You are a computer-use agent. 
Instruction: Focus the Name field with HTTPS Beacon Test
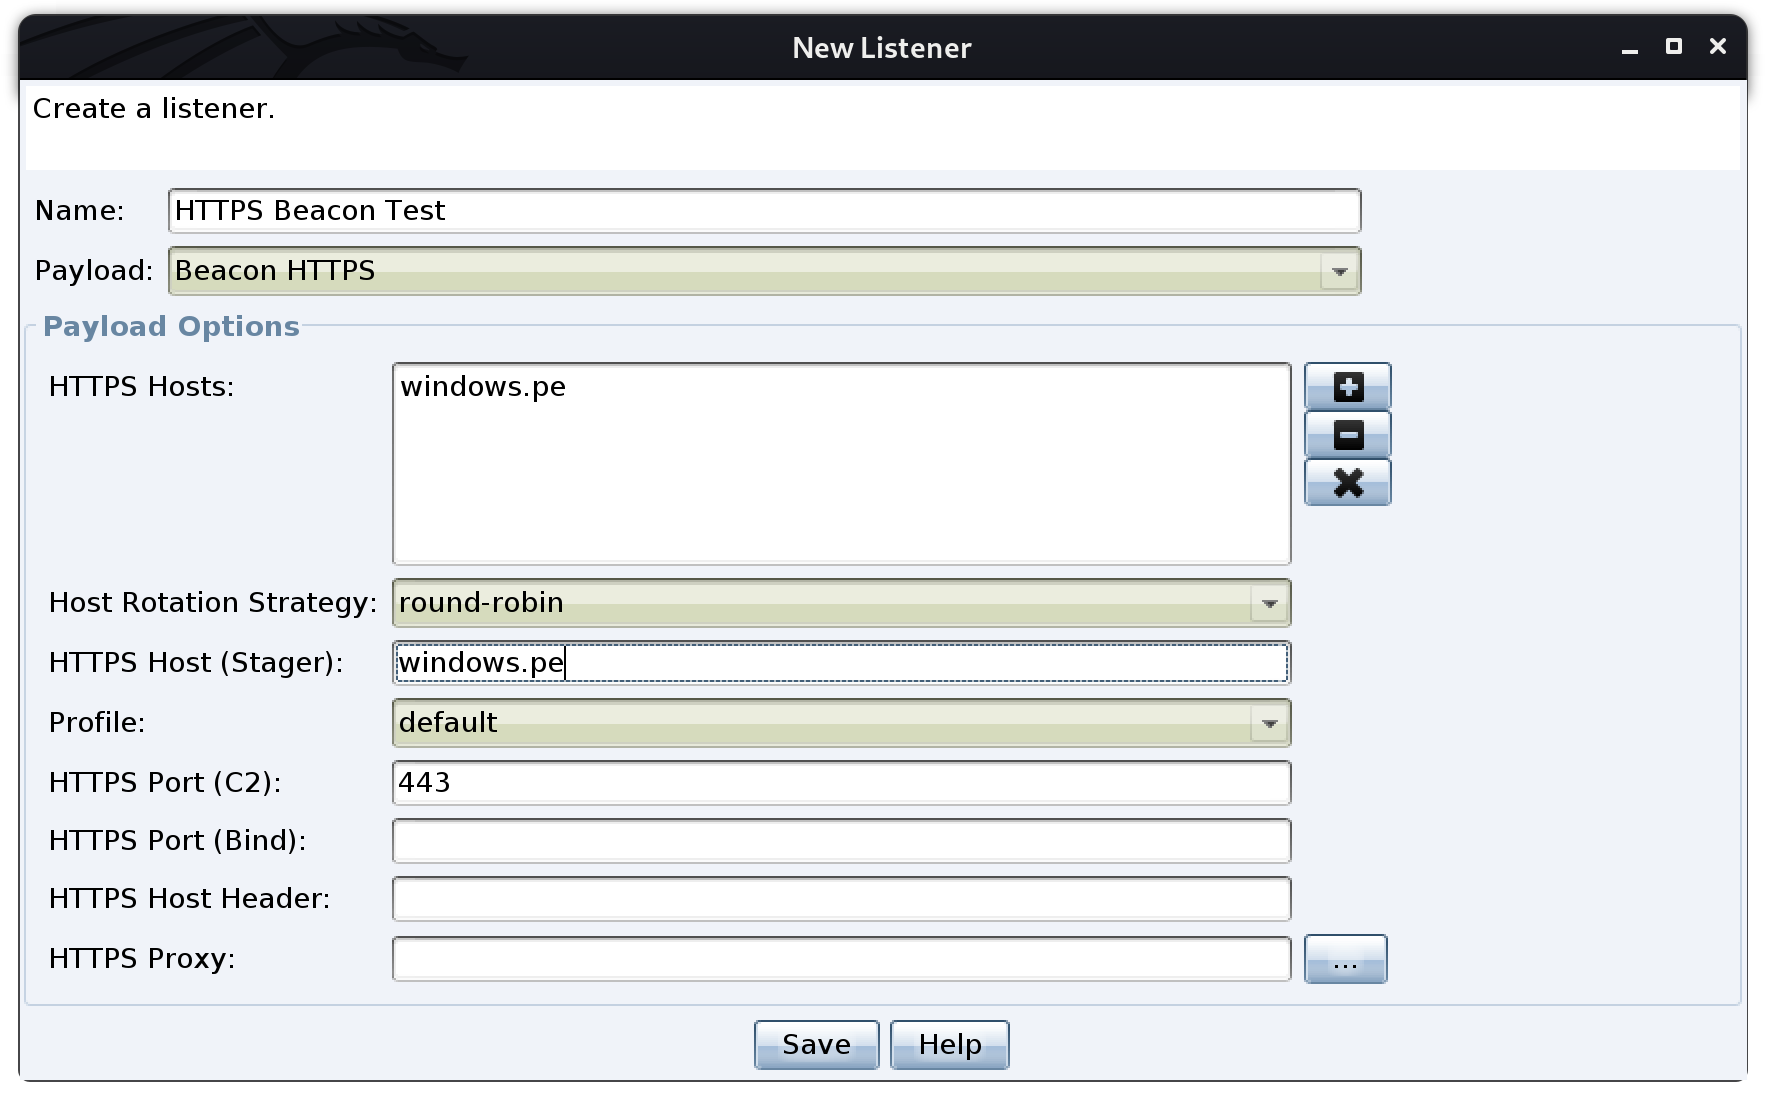click(x=764, y=211)
